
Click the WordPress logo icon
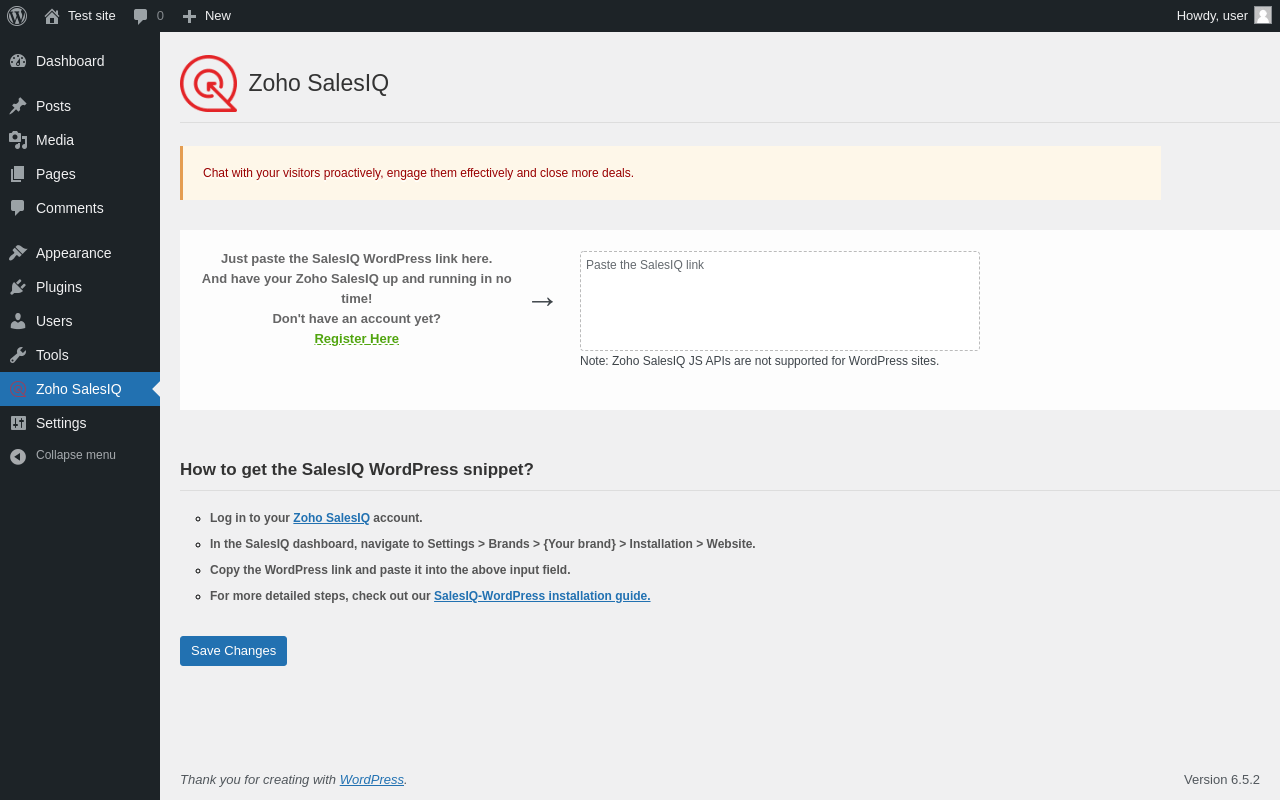tap(17, 16)
